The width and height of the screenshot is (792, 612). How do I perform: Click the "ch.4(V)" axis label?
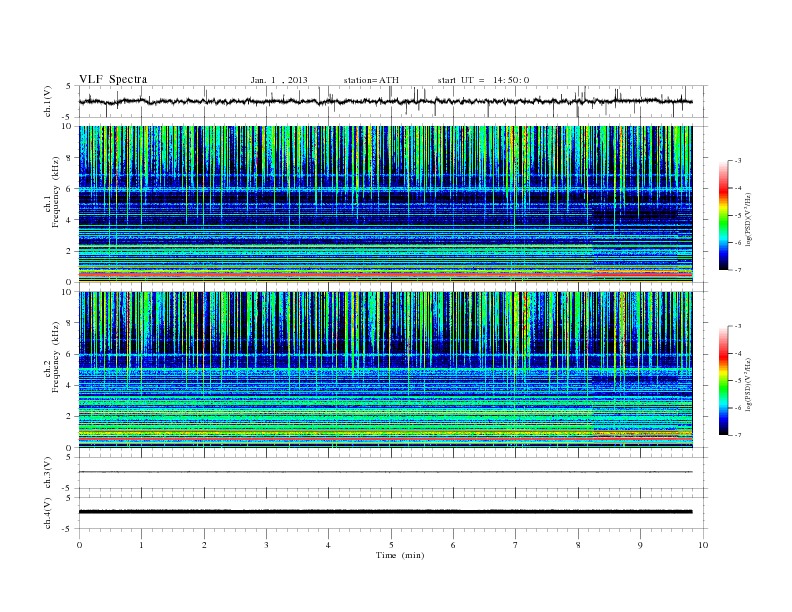pos(48,513)
